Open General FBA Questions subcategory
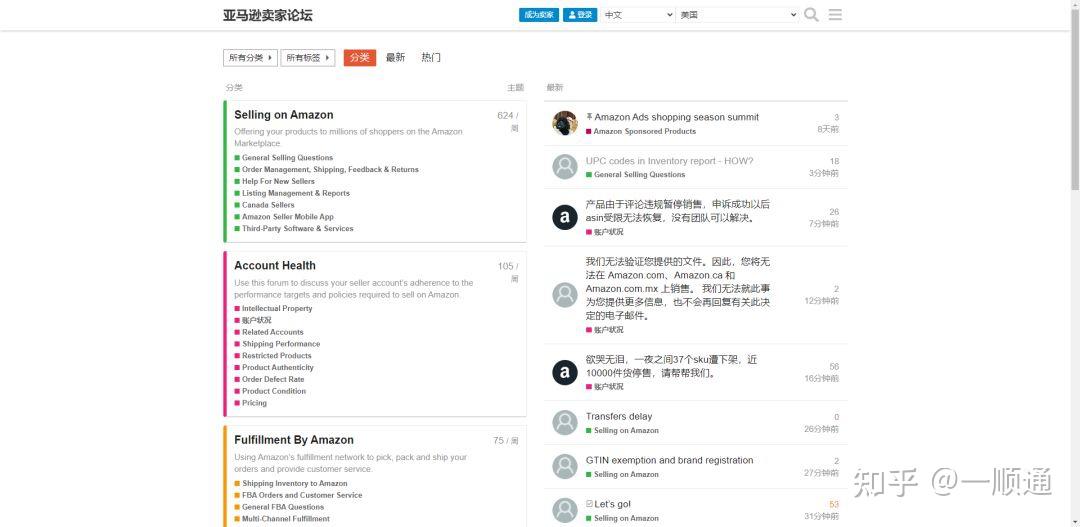This screenshot has height=527, width=1080. 282,507
